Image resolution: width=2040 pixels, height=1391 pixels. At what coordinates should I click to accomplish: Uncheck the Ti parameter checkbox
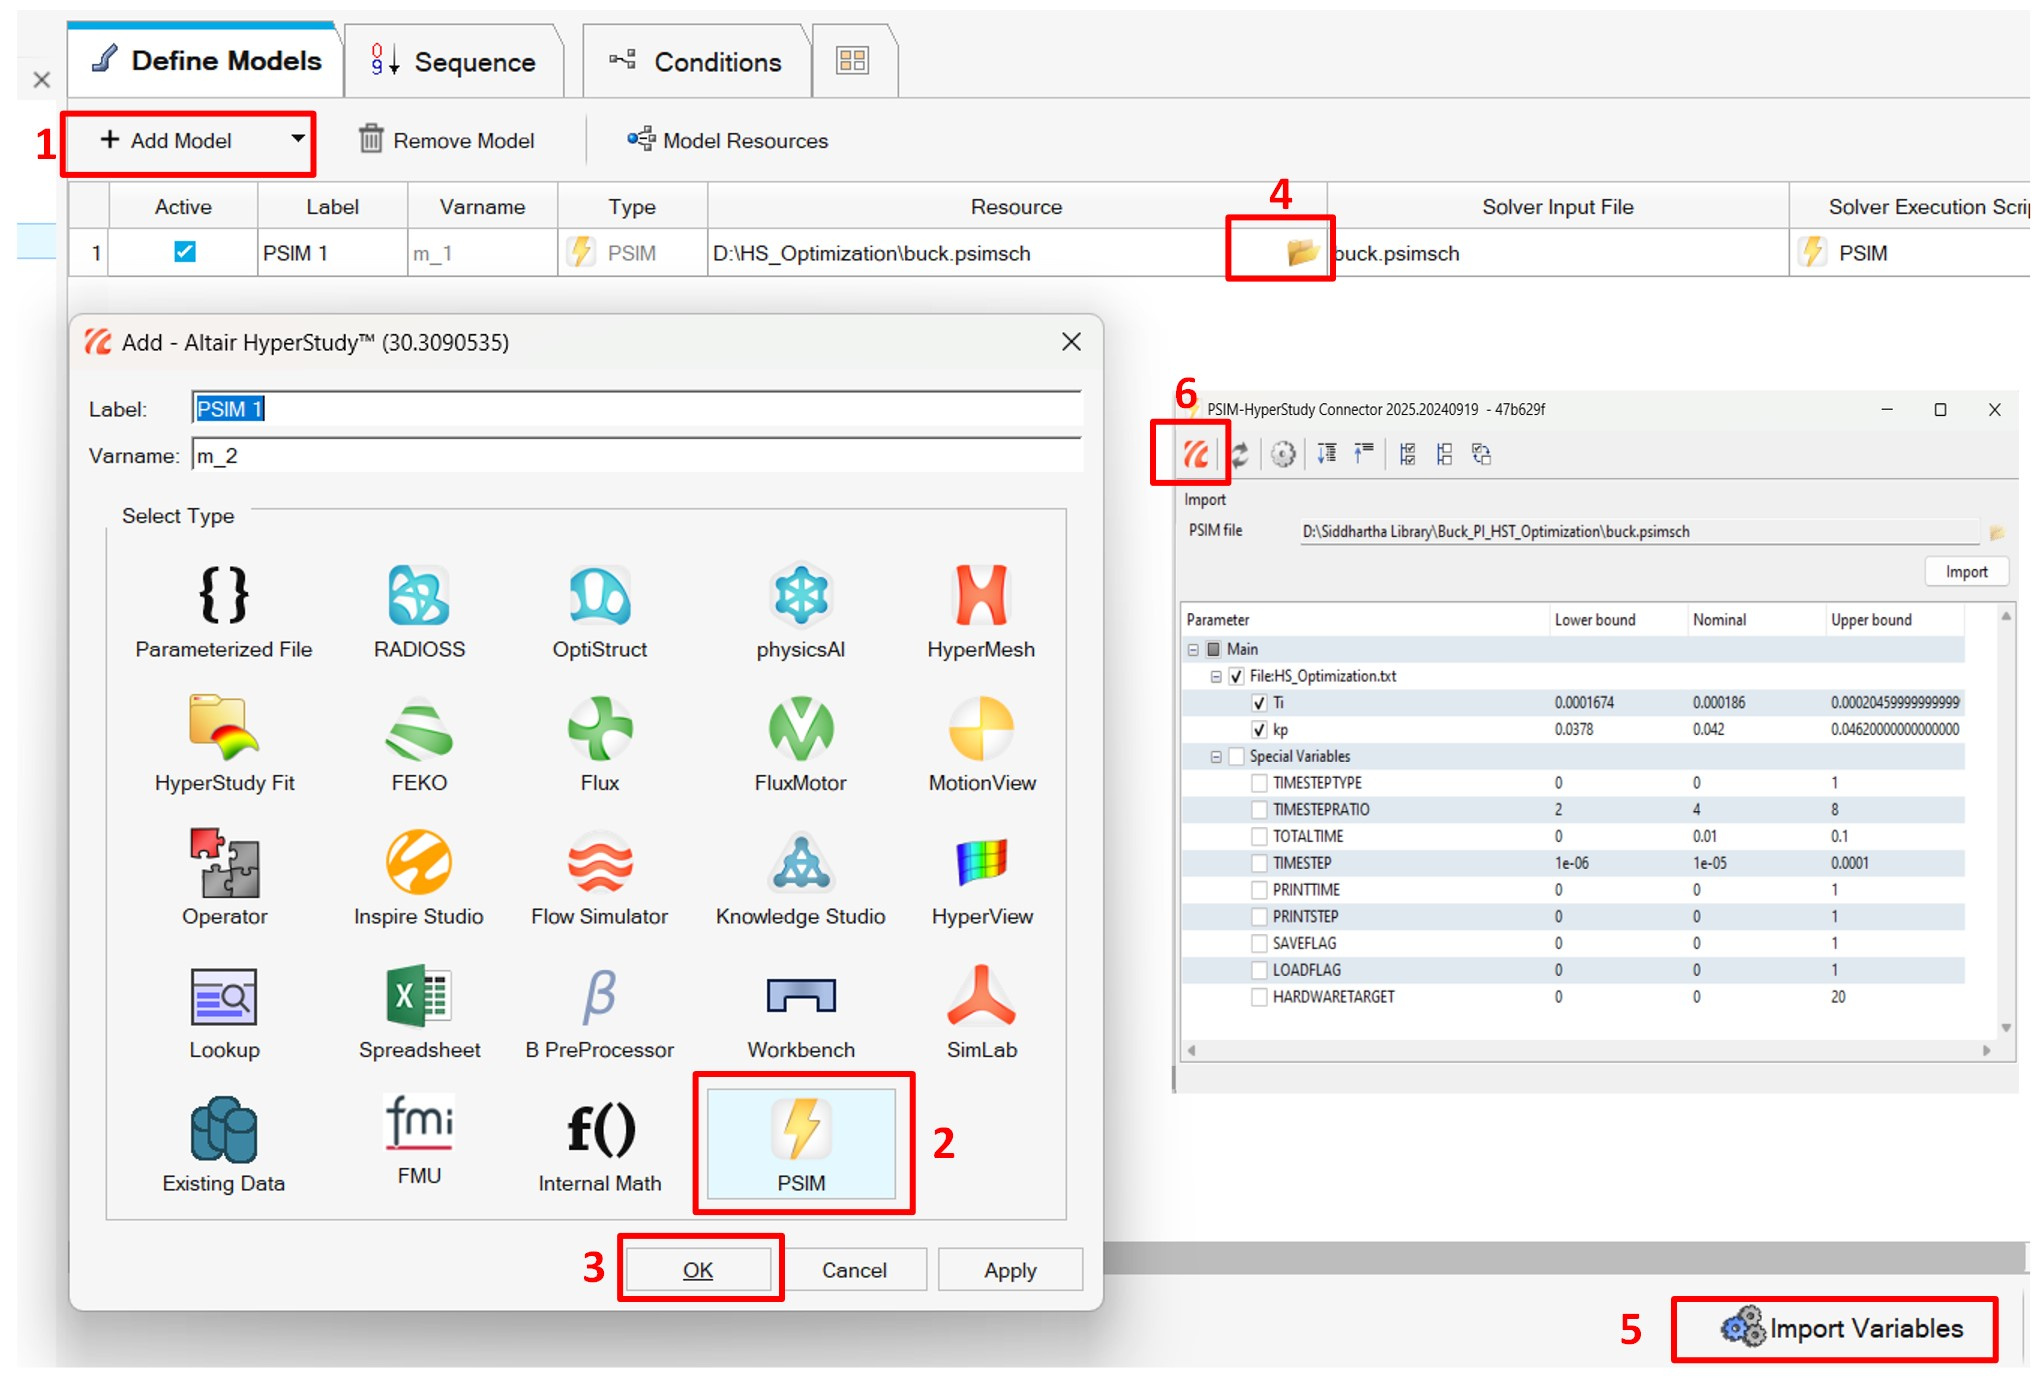[1259, 703]
